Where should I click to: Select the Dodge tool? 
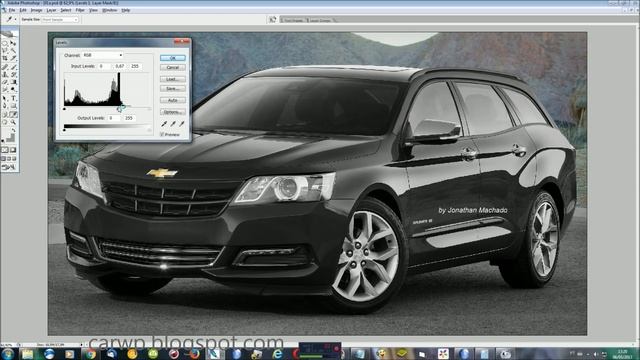[x=13, y=89]
